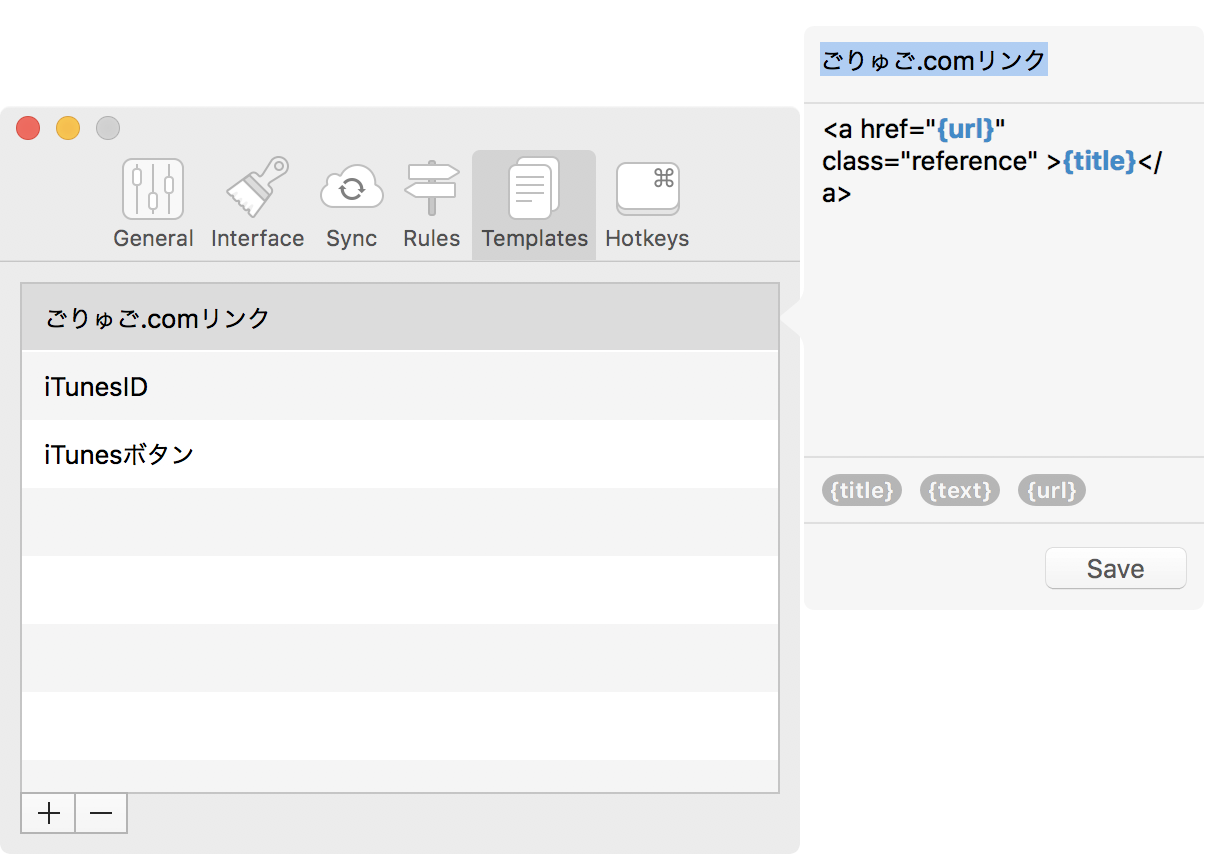The image size is (1230, 854).
Task: Click the blue {title} token in the code
Action: pos(1099,161)
